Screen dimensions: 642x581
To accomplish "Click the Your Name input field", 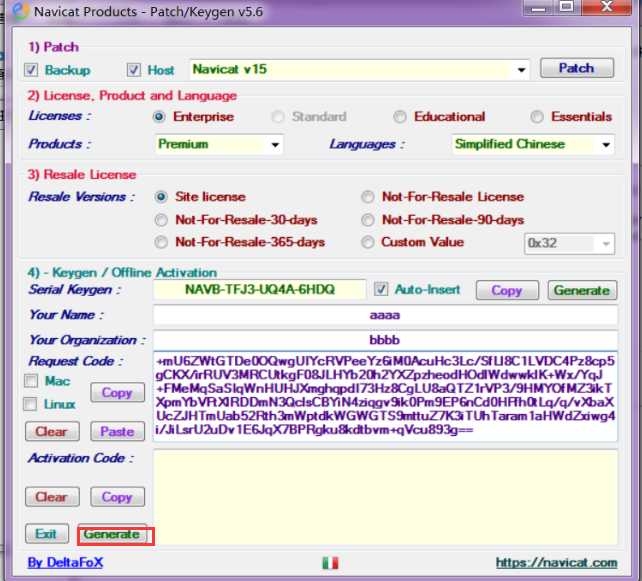I will pyautogui.click(x=385, y=315).
